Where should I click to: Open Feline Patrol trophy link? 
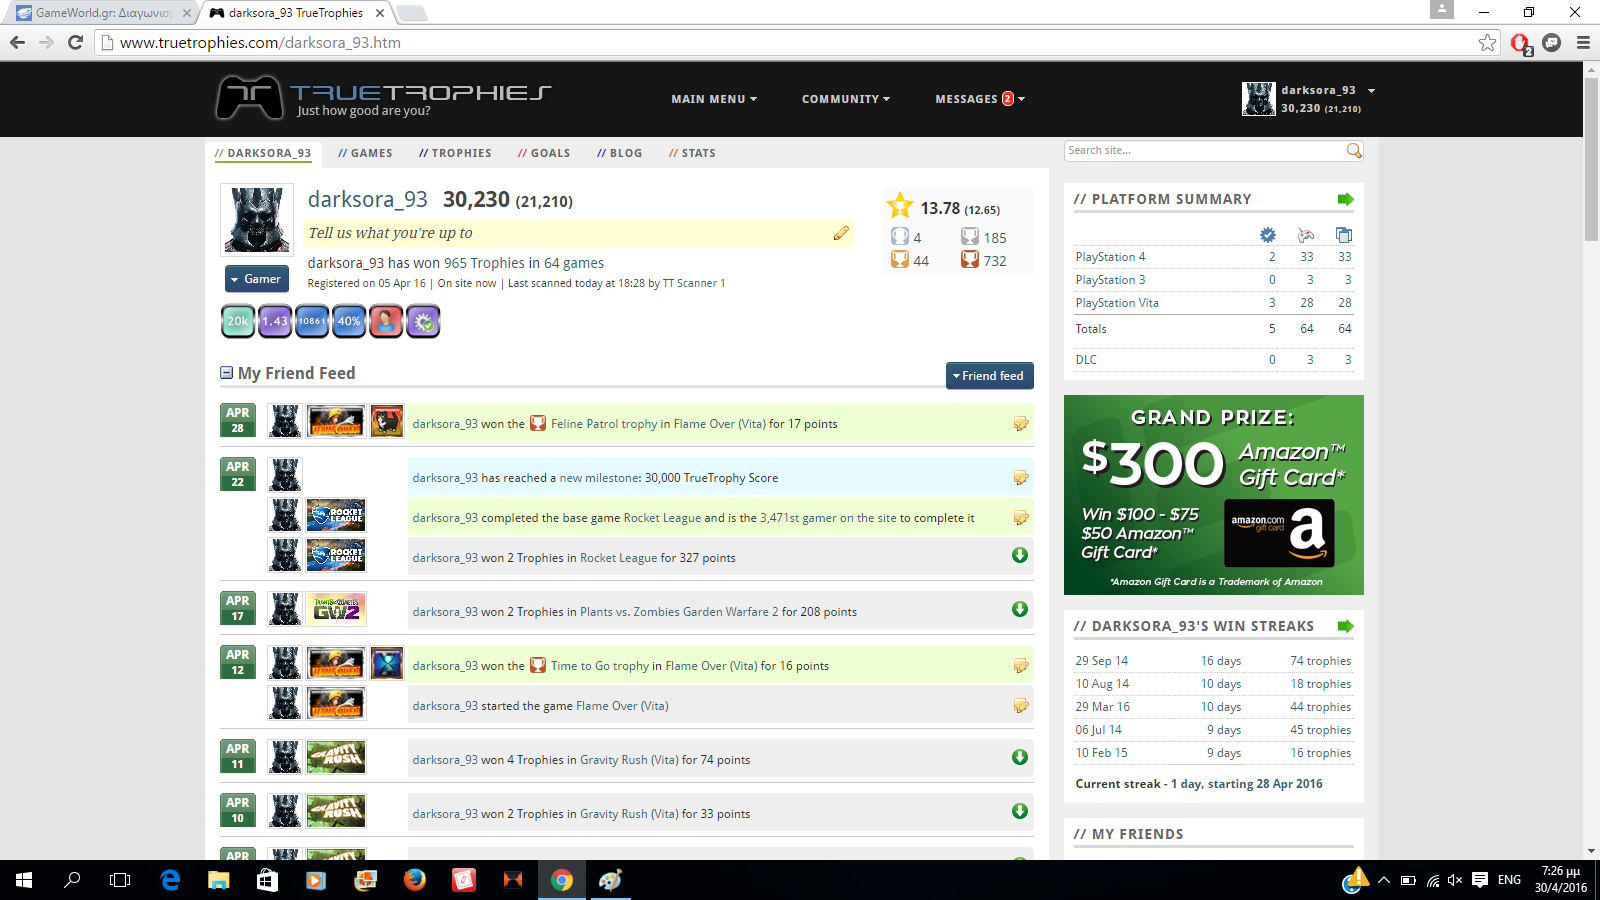point(604,424)
